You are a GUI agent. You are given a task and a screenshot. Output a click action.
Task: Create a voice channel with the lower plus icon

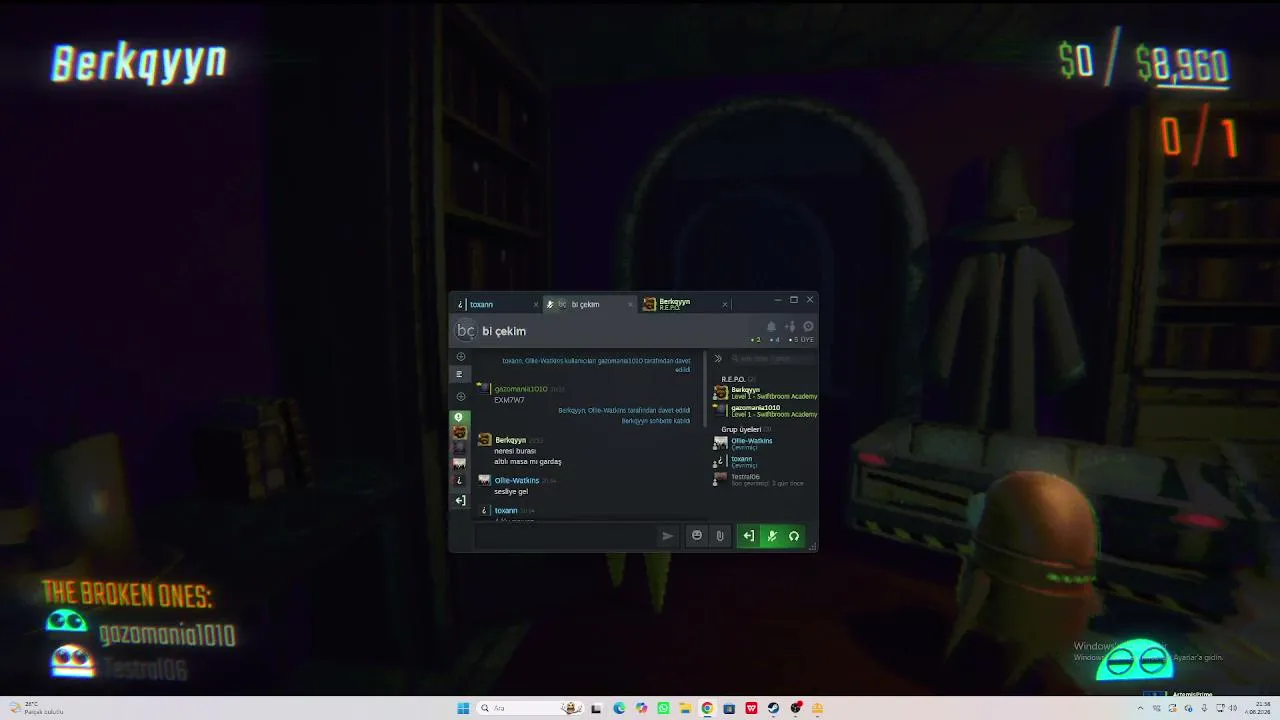(x=461, y=397)
